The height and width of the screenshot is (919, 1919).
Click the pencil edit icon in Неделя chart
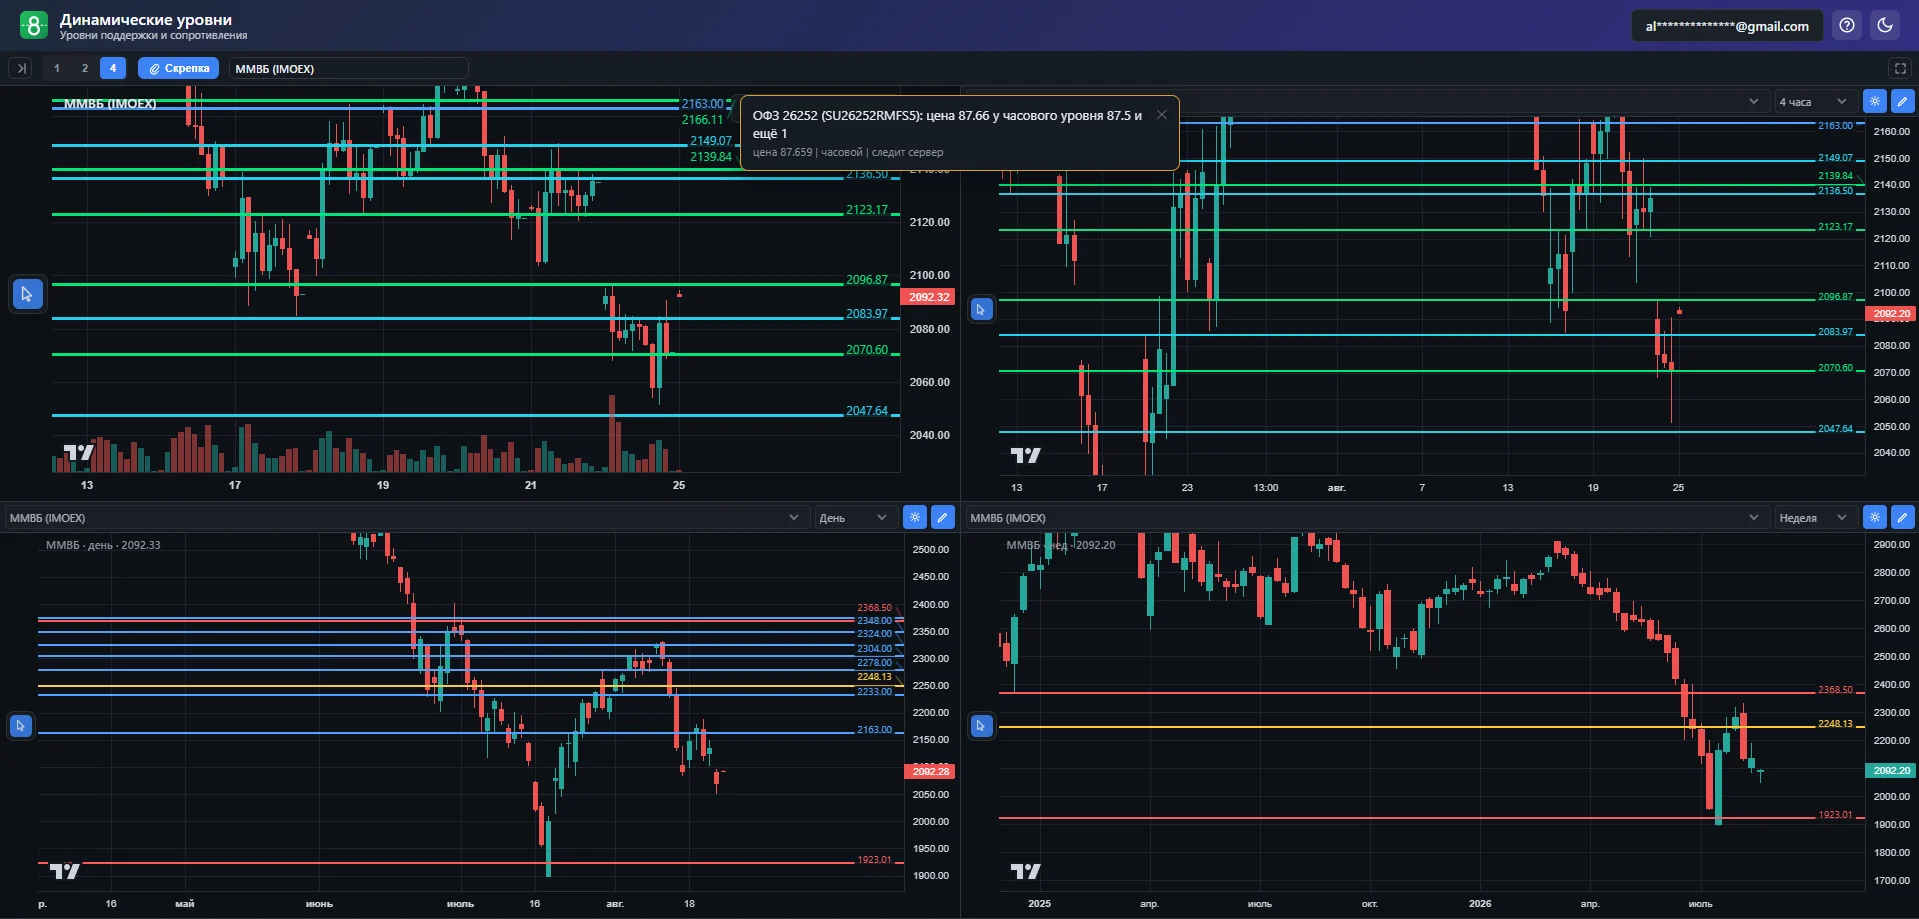pyautogui.click(x=1902, y=517)
